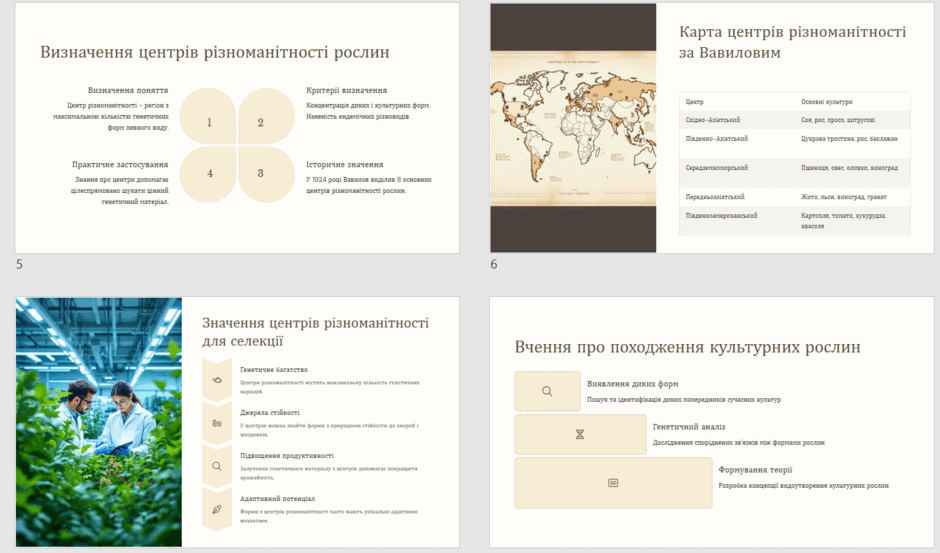
Task: Click the Карта центрів різноманітності slide title
Action: (793, 42)
